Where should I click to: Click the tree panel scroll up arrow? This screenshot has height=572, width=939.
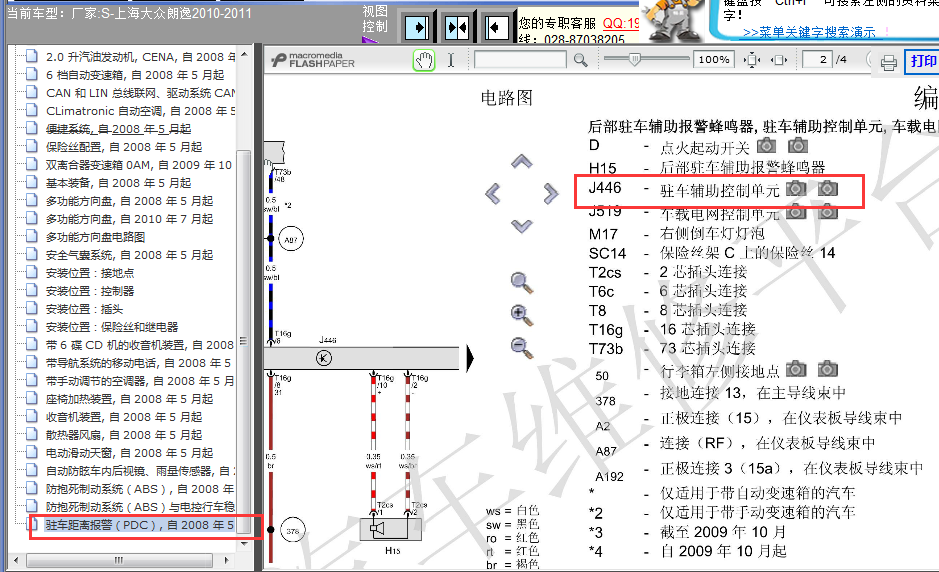(x=244, y=54)
